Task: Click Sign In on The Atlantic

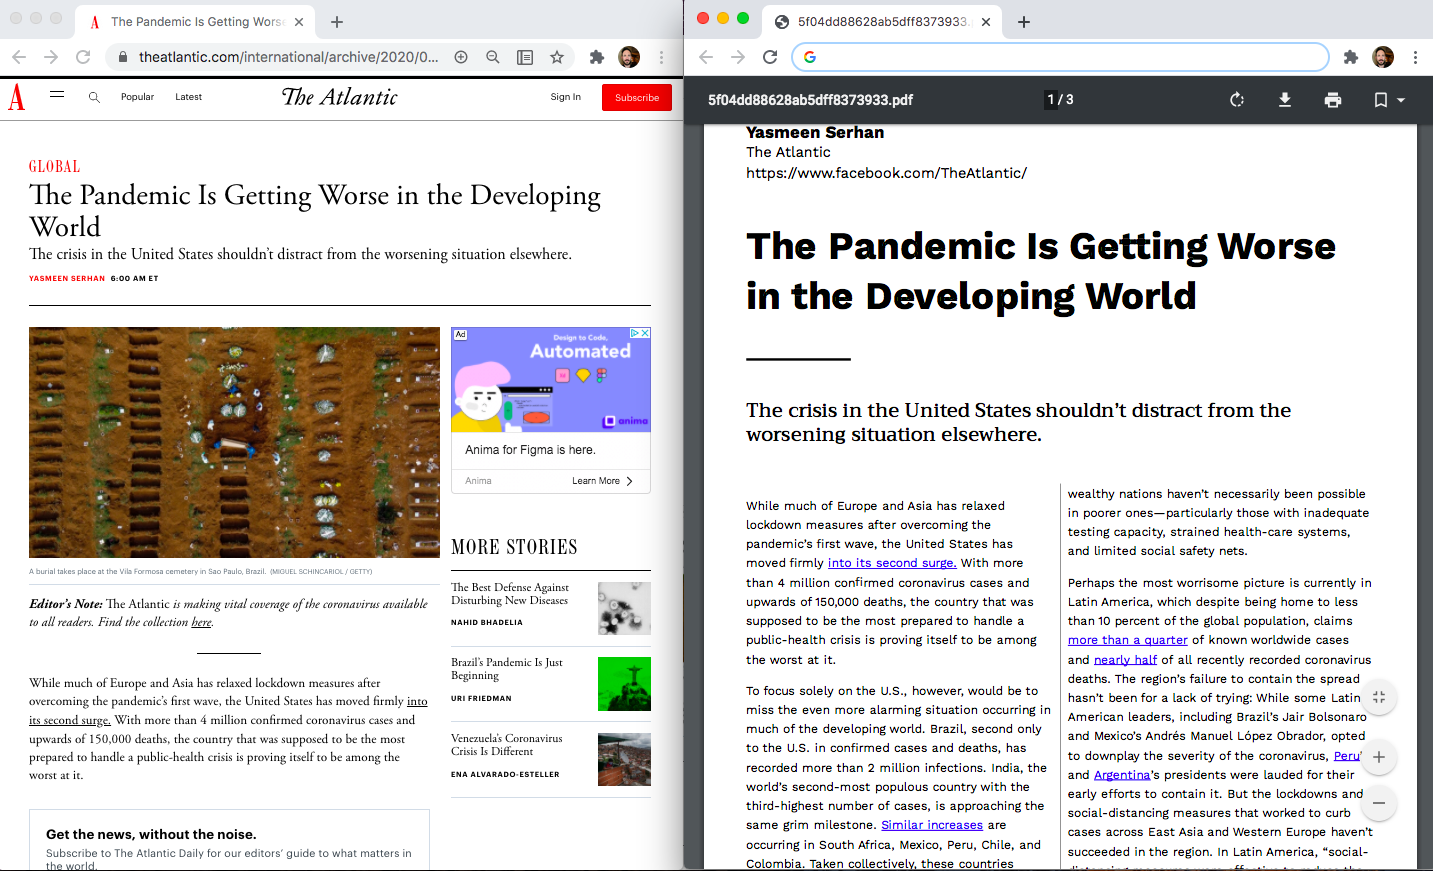Action: [x=565, y=97]
